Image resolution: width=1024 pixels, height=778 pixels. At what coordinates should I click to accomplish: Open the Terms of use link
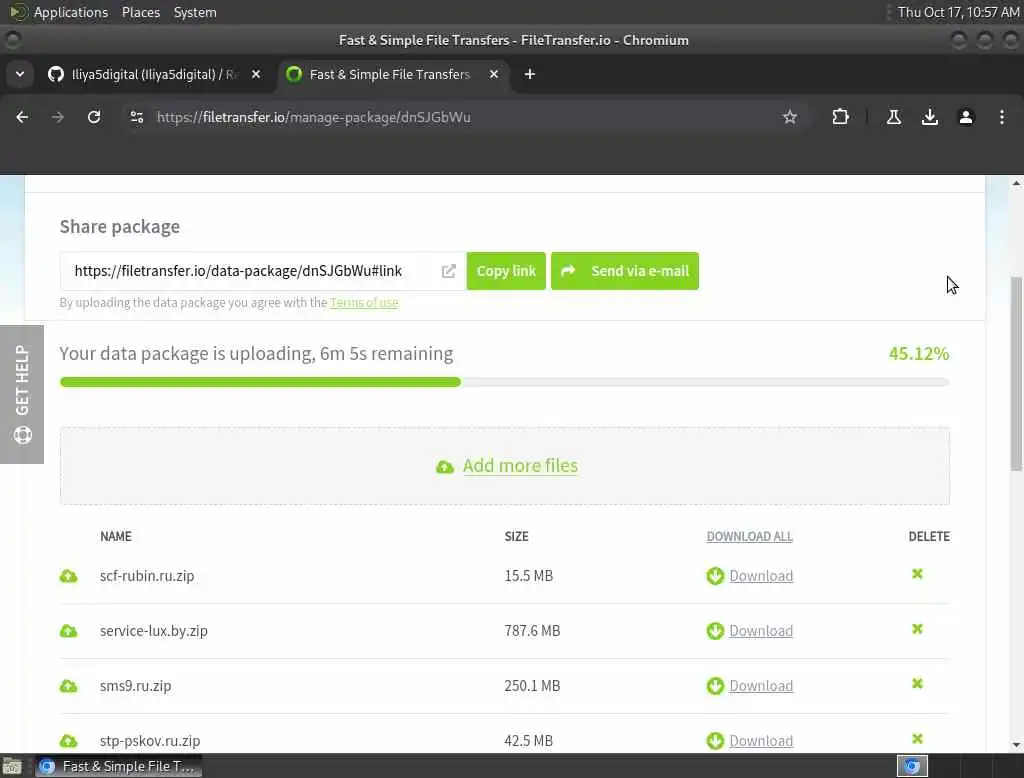coord(364,302)
